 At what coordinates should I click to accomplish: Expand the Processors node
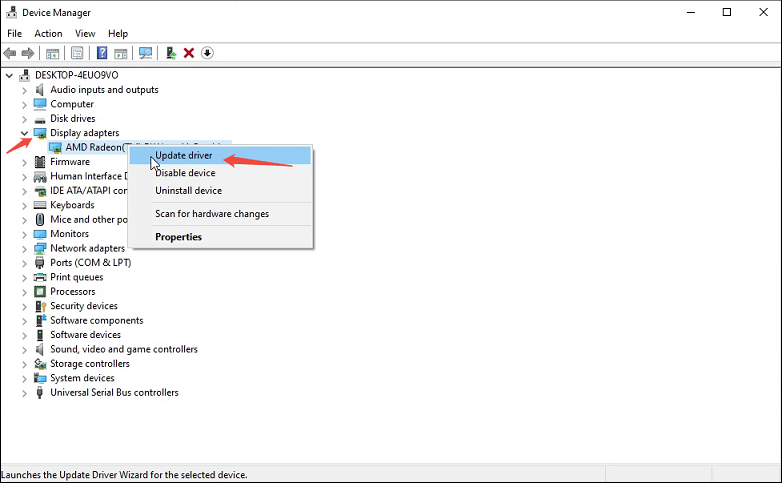click(24, 292)
